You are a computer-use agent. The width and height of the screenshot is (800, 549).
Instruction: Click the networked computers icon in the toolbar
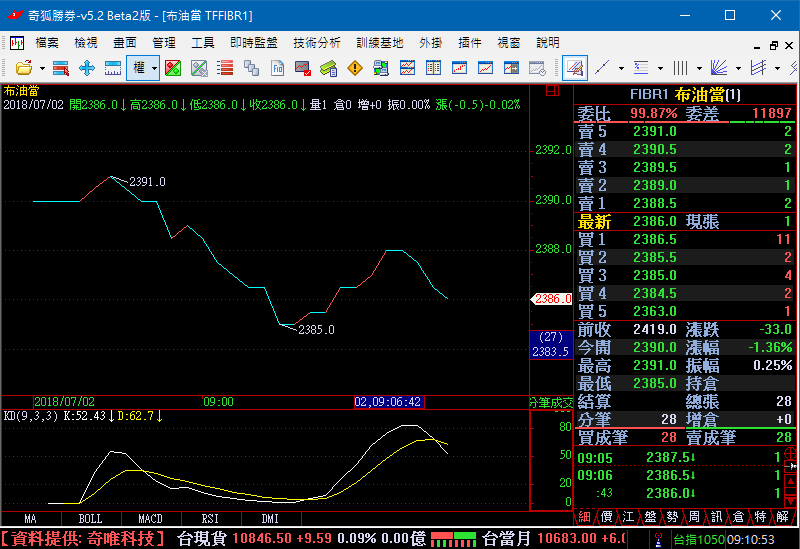(x=381, y=68)
